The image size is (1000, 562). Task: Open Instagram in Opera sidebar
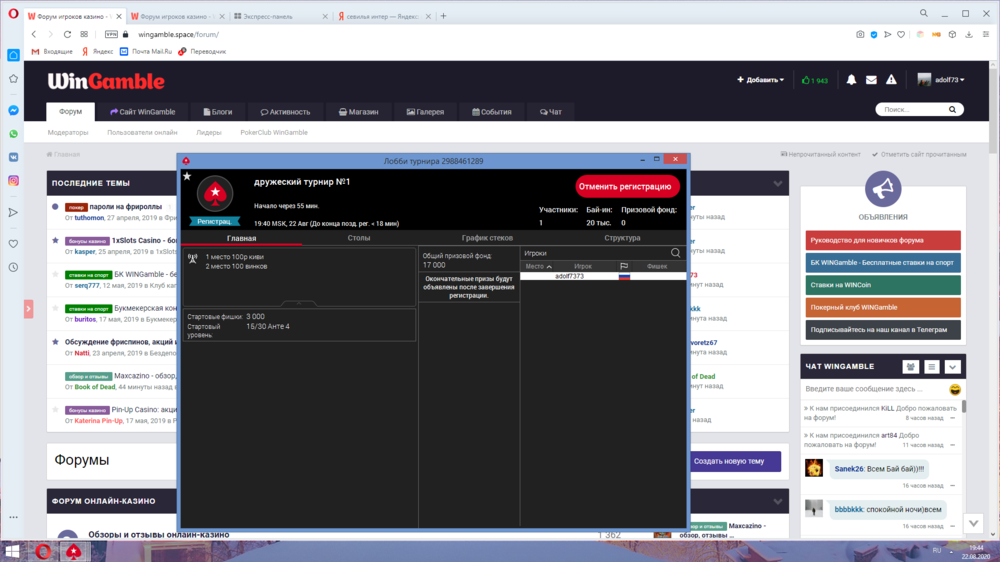click(14, 180)
